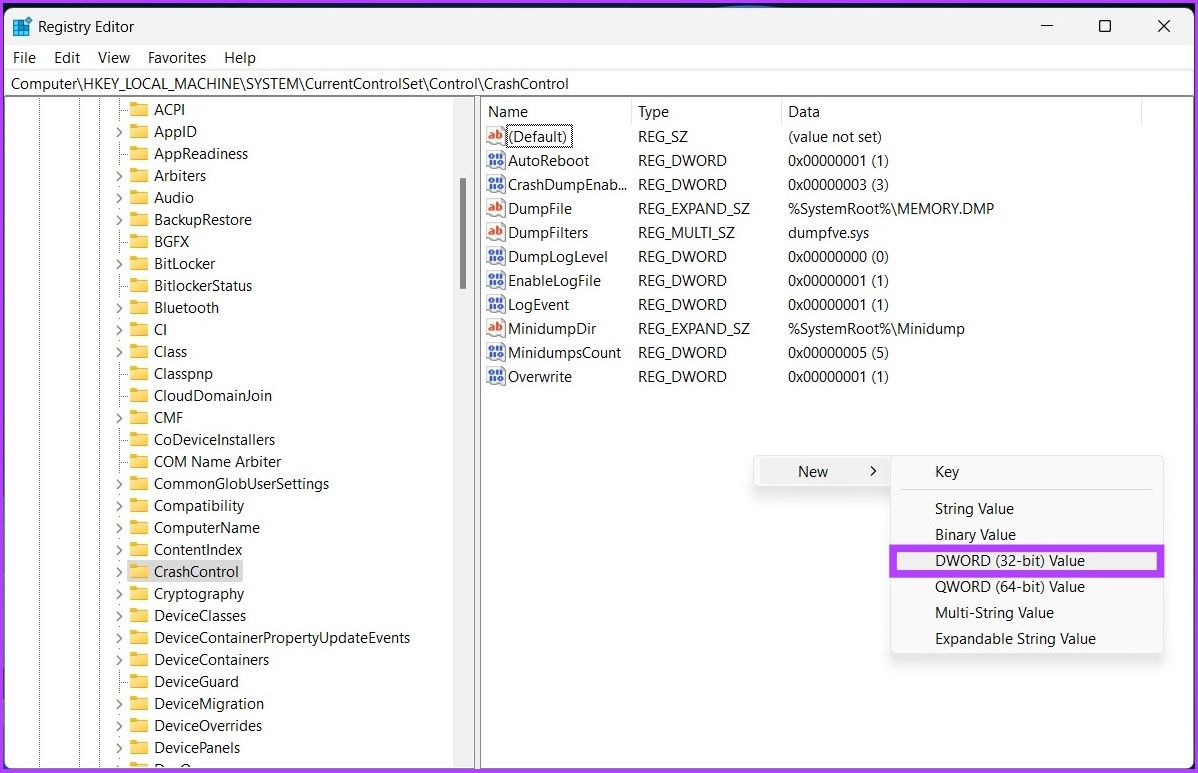
Task: Click the CrashControl folder icon
Action: point(139,572)
